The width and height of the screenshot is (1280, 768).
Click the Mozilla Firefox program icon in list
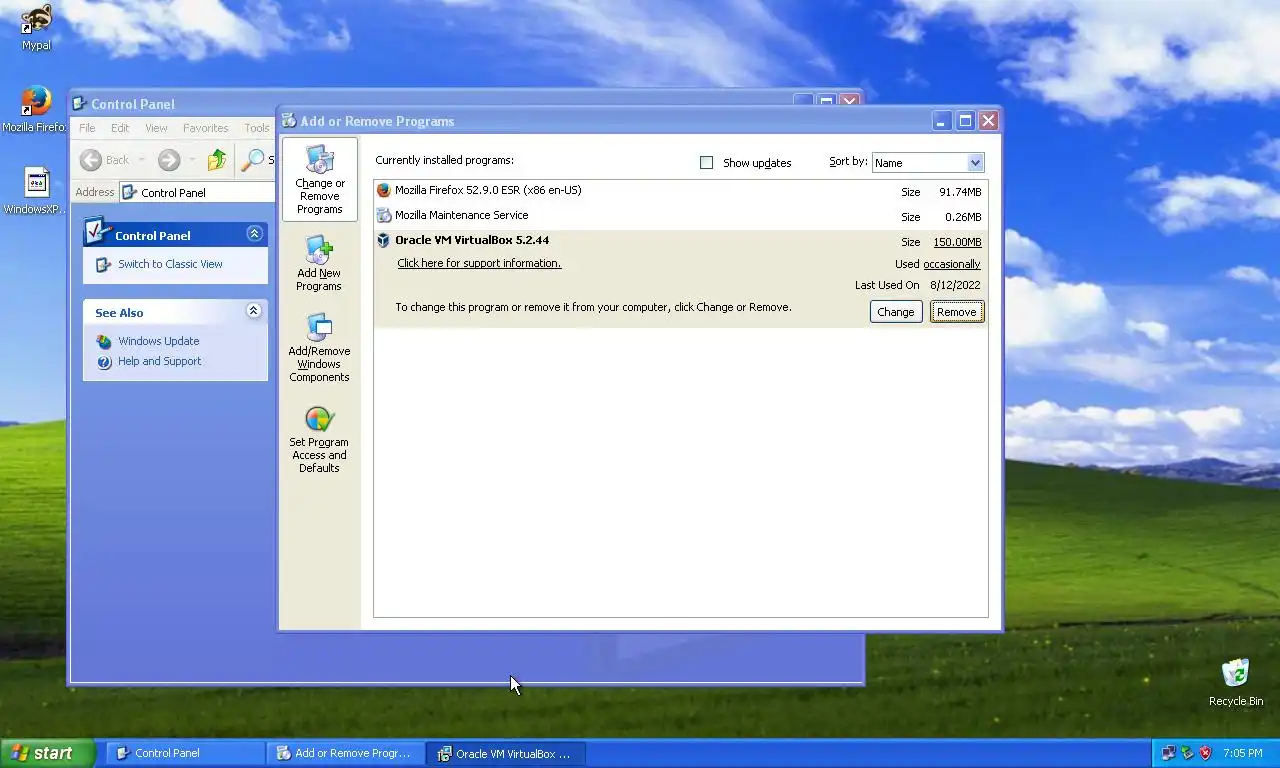coord(383,190)
